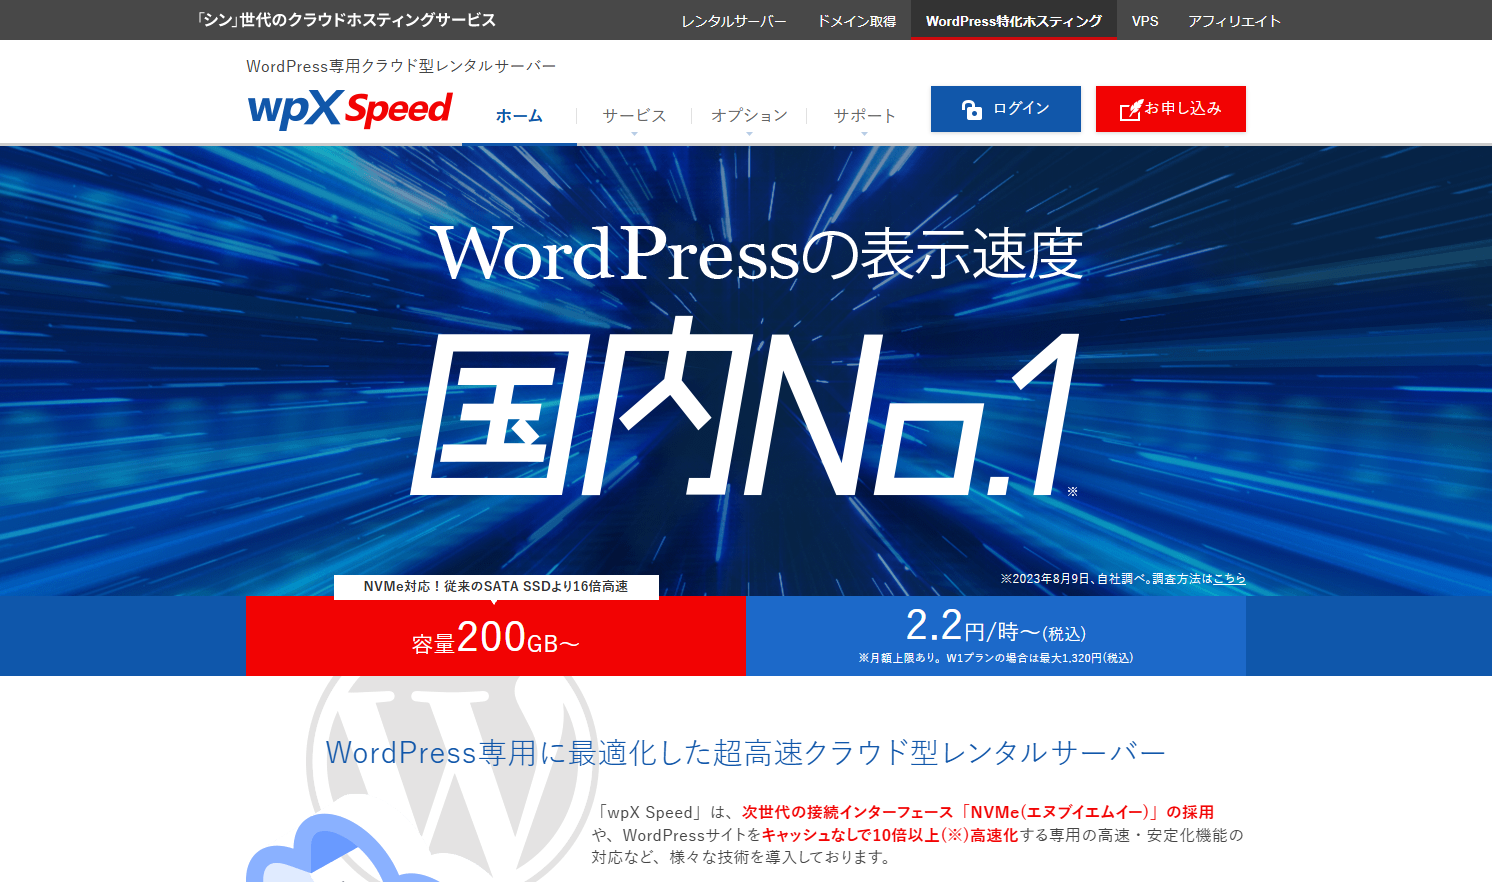Open the ログイン login button
This screenshot has width=1492, height=882.
(1006, 109)
